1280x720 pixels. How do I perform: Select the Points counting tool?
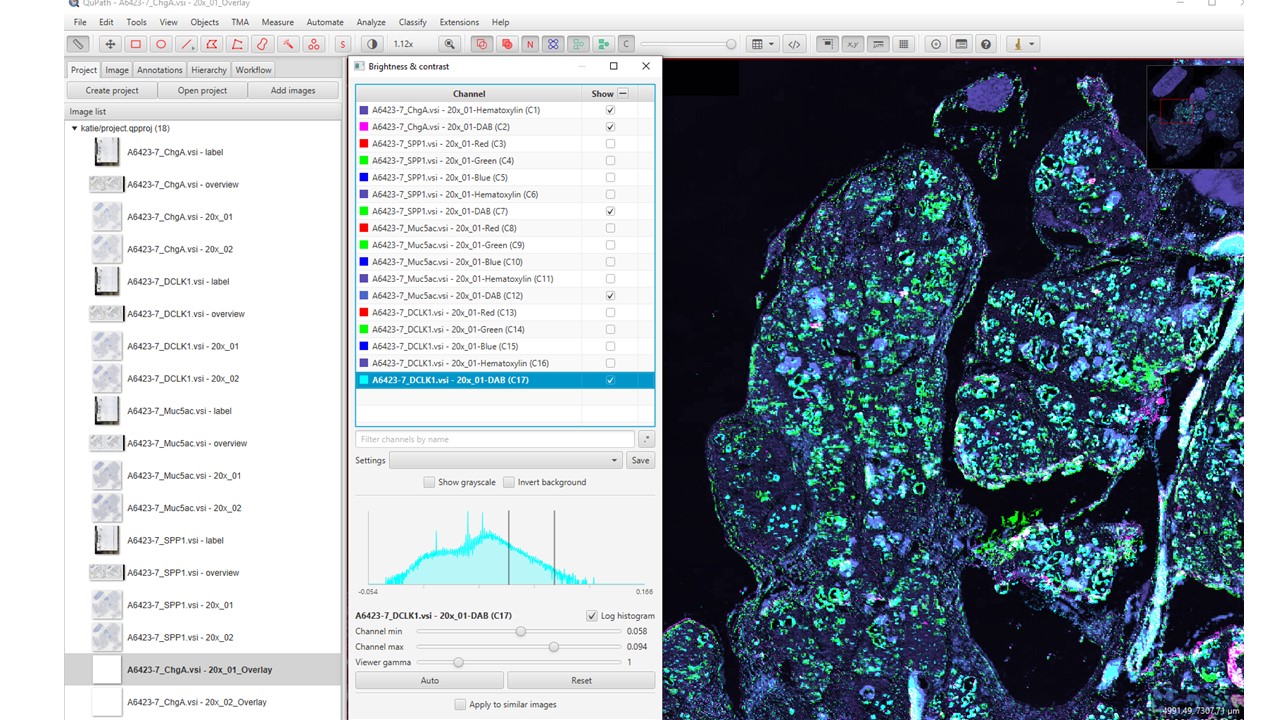click(x=313, y=44)
